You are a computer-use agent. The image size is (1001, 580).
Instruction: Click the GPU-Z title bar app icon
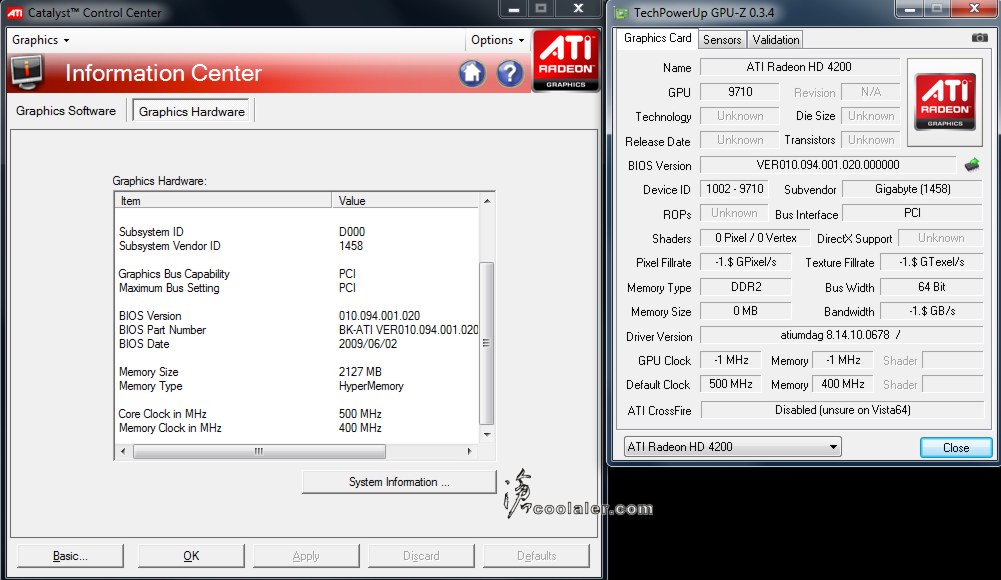[x=621, y=13]
